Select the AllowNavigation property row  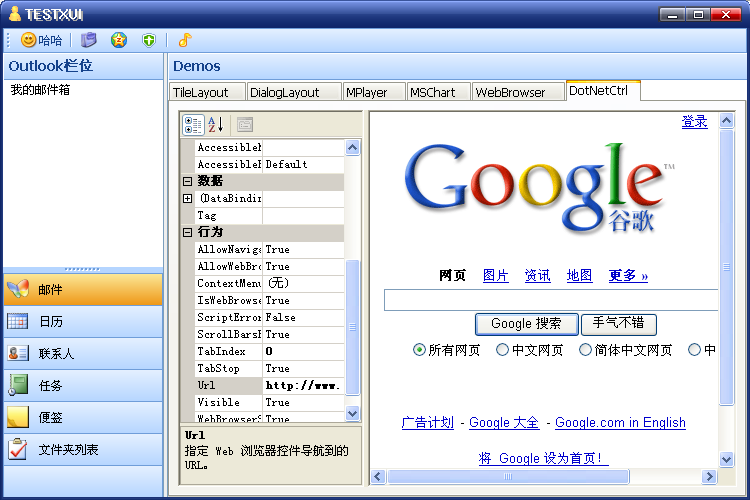click(x=269, y=249)
